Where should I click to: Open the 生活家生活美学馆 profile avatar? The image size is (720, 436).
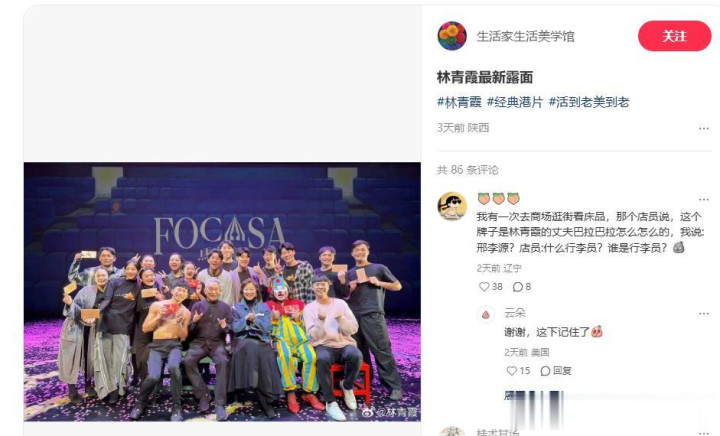pos(452,36)
